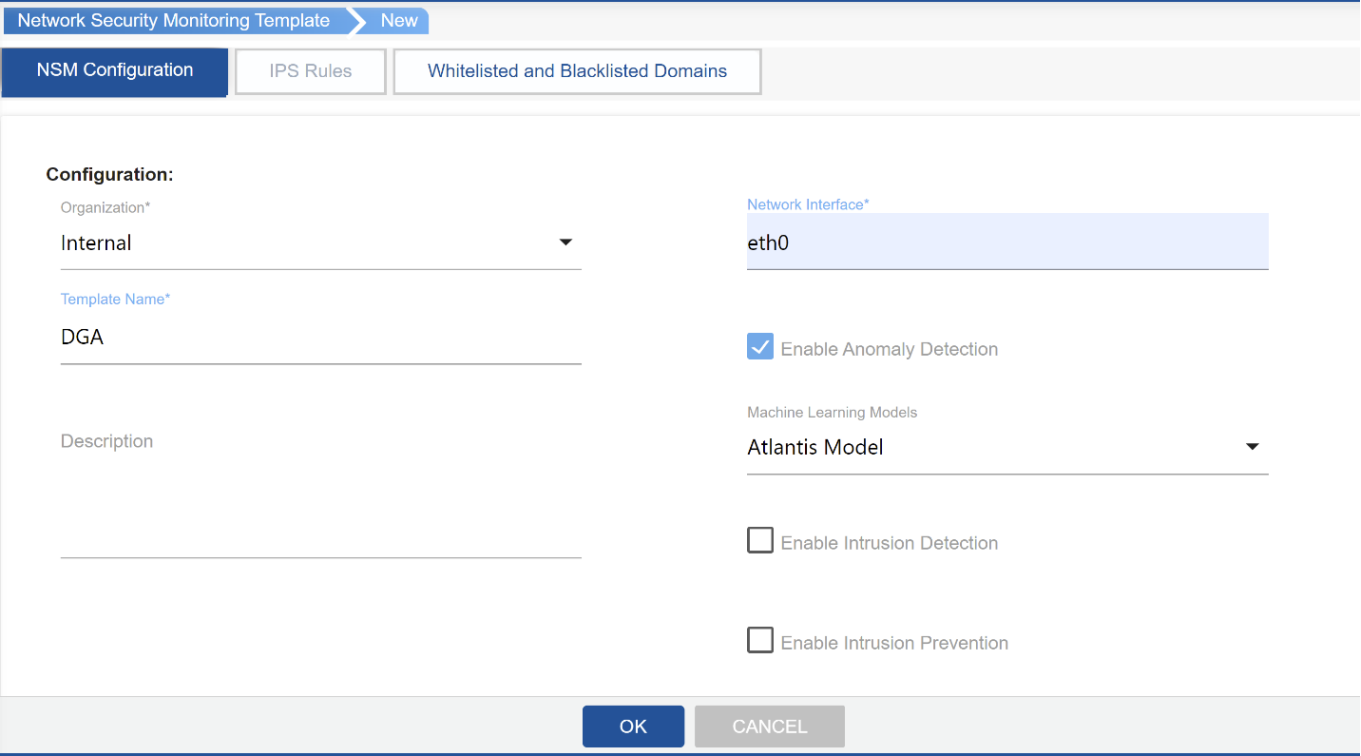Click the OK button
Screen dimensions: 1361x756
point(632,726)
